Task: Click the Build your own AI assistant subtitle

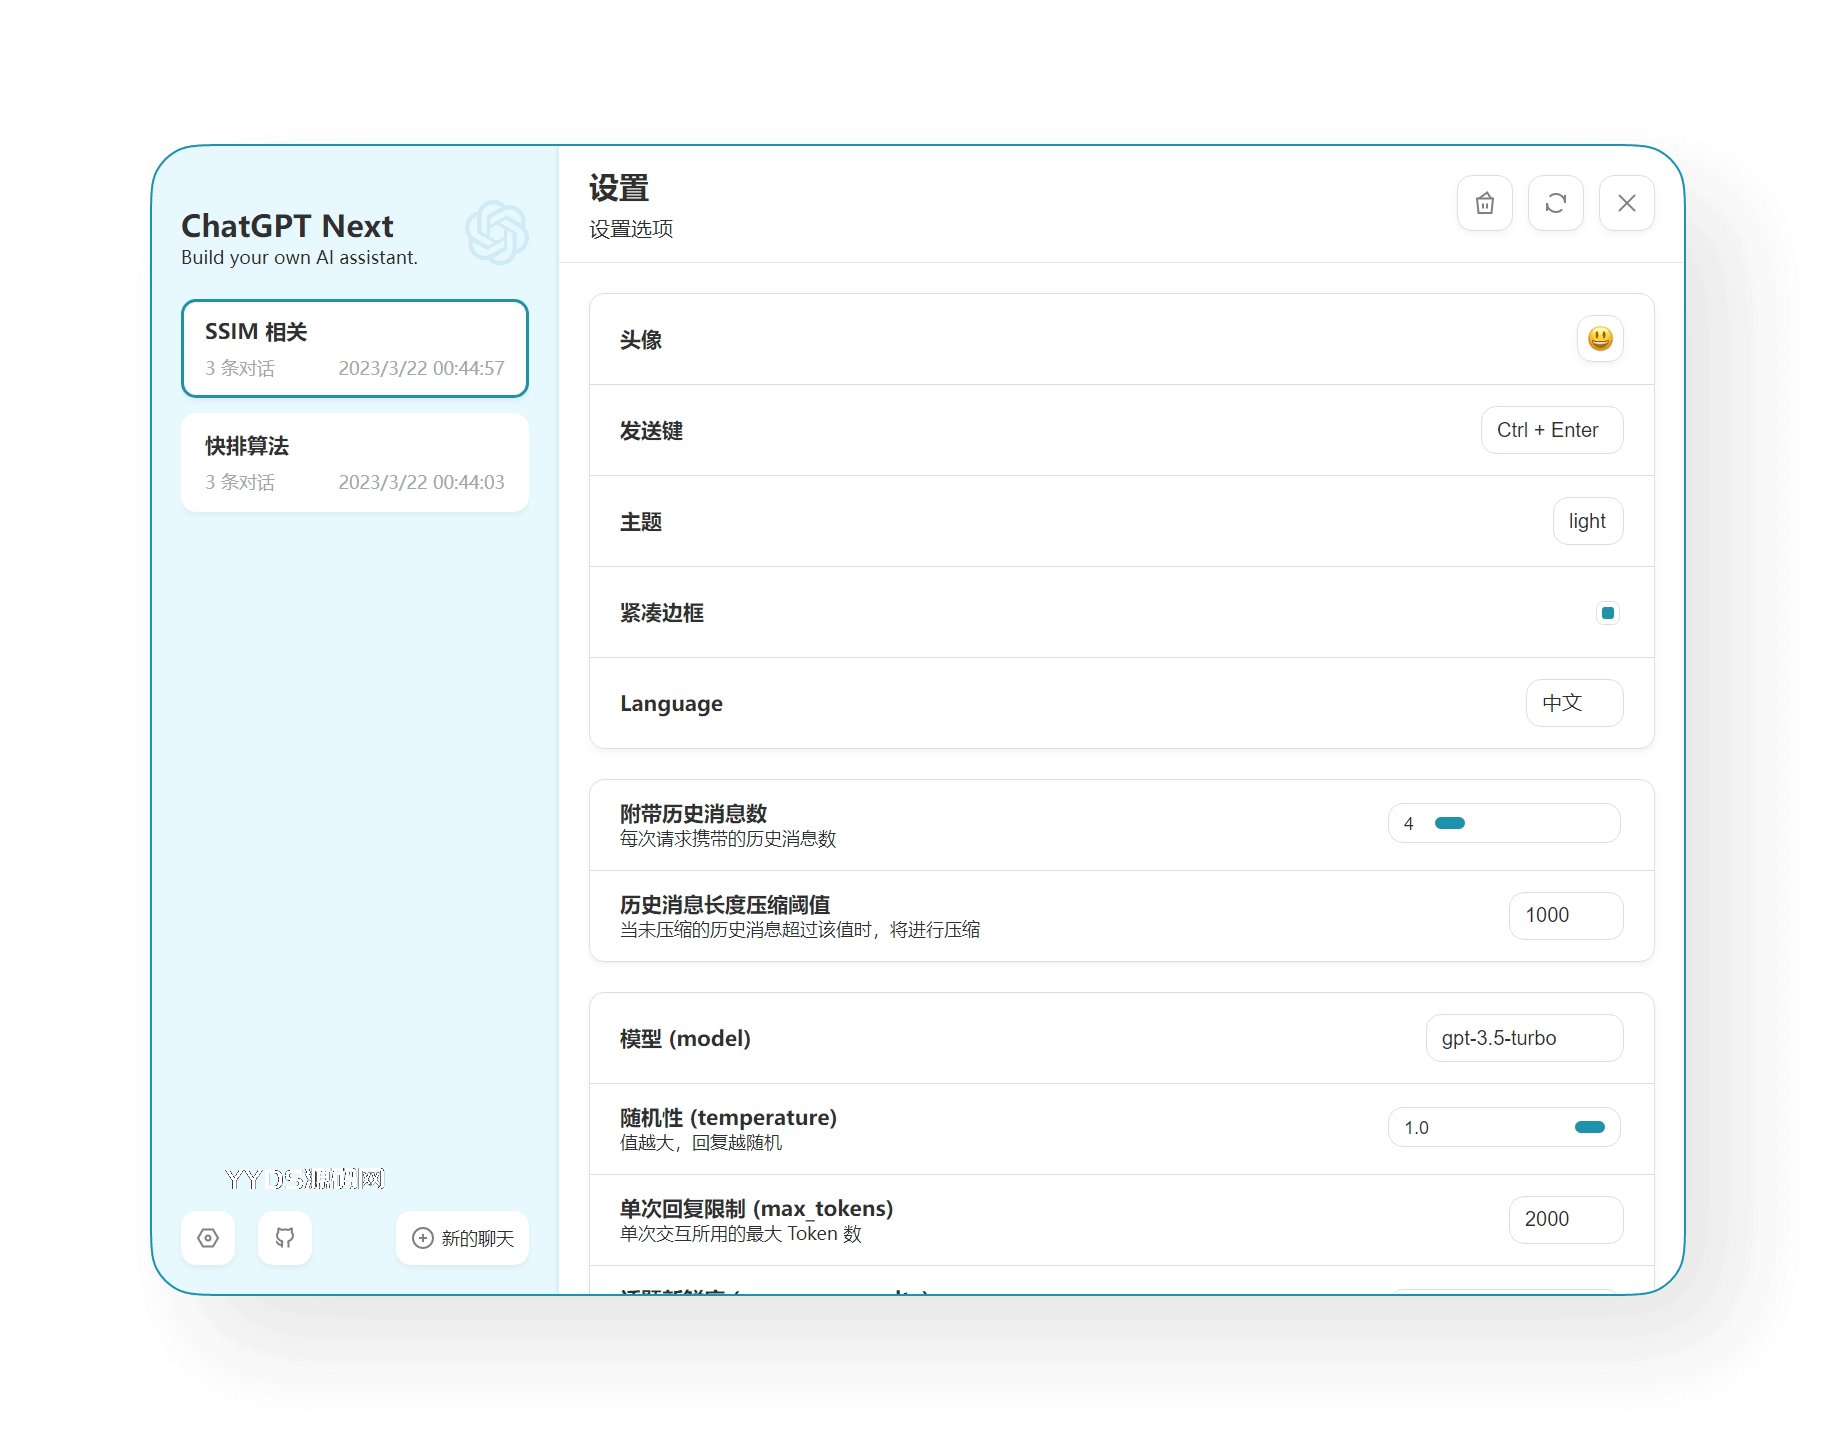Action: (x=299, y=257)
